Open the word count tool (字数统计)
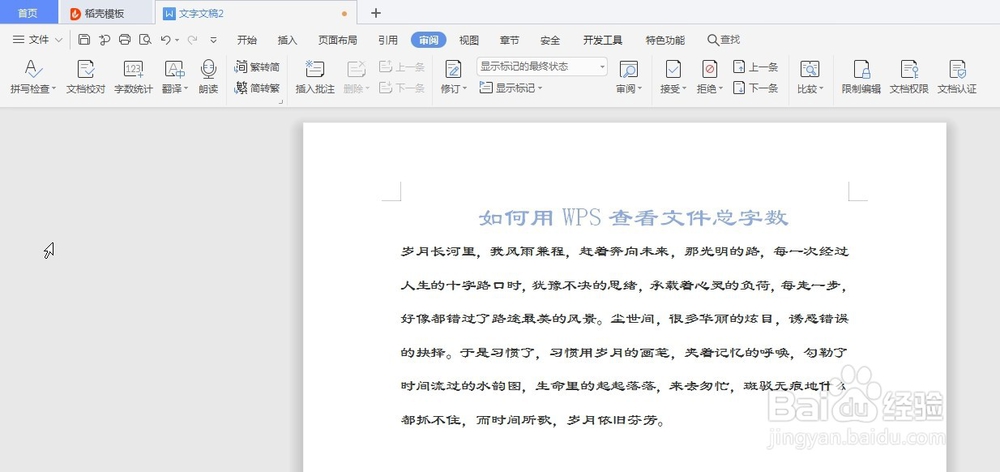This screenshot has width=1000, height=472. 133,77
